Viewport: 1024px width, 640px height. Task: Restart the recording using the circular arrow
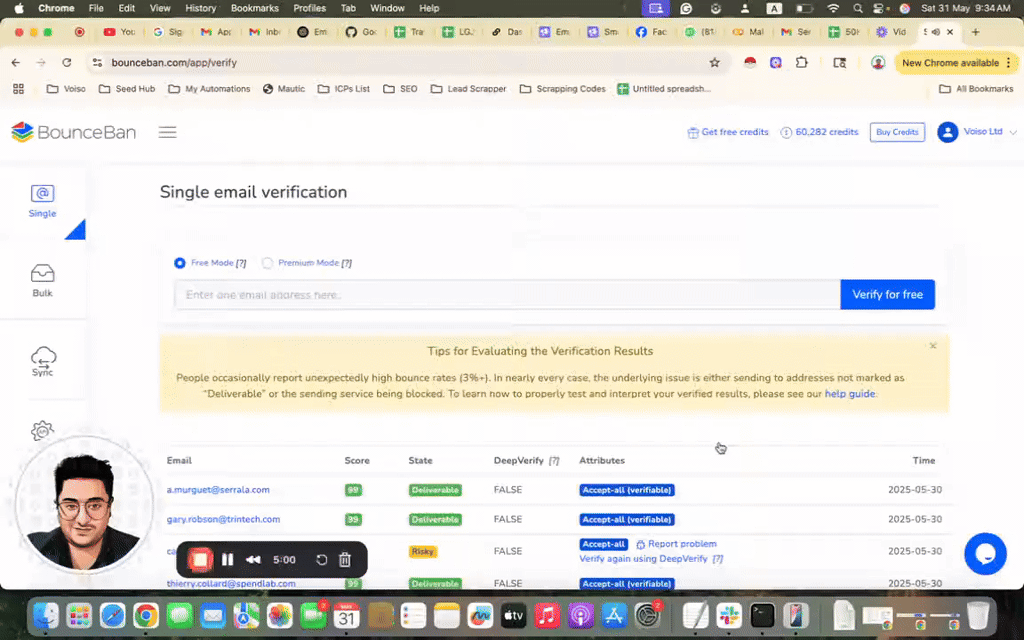322,560
